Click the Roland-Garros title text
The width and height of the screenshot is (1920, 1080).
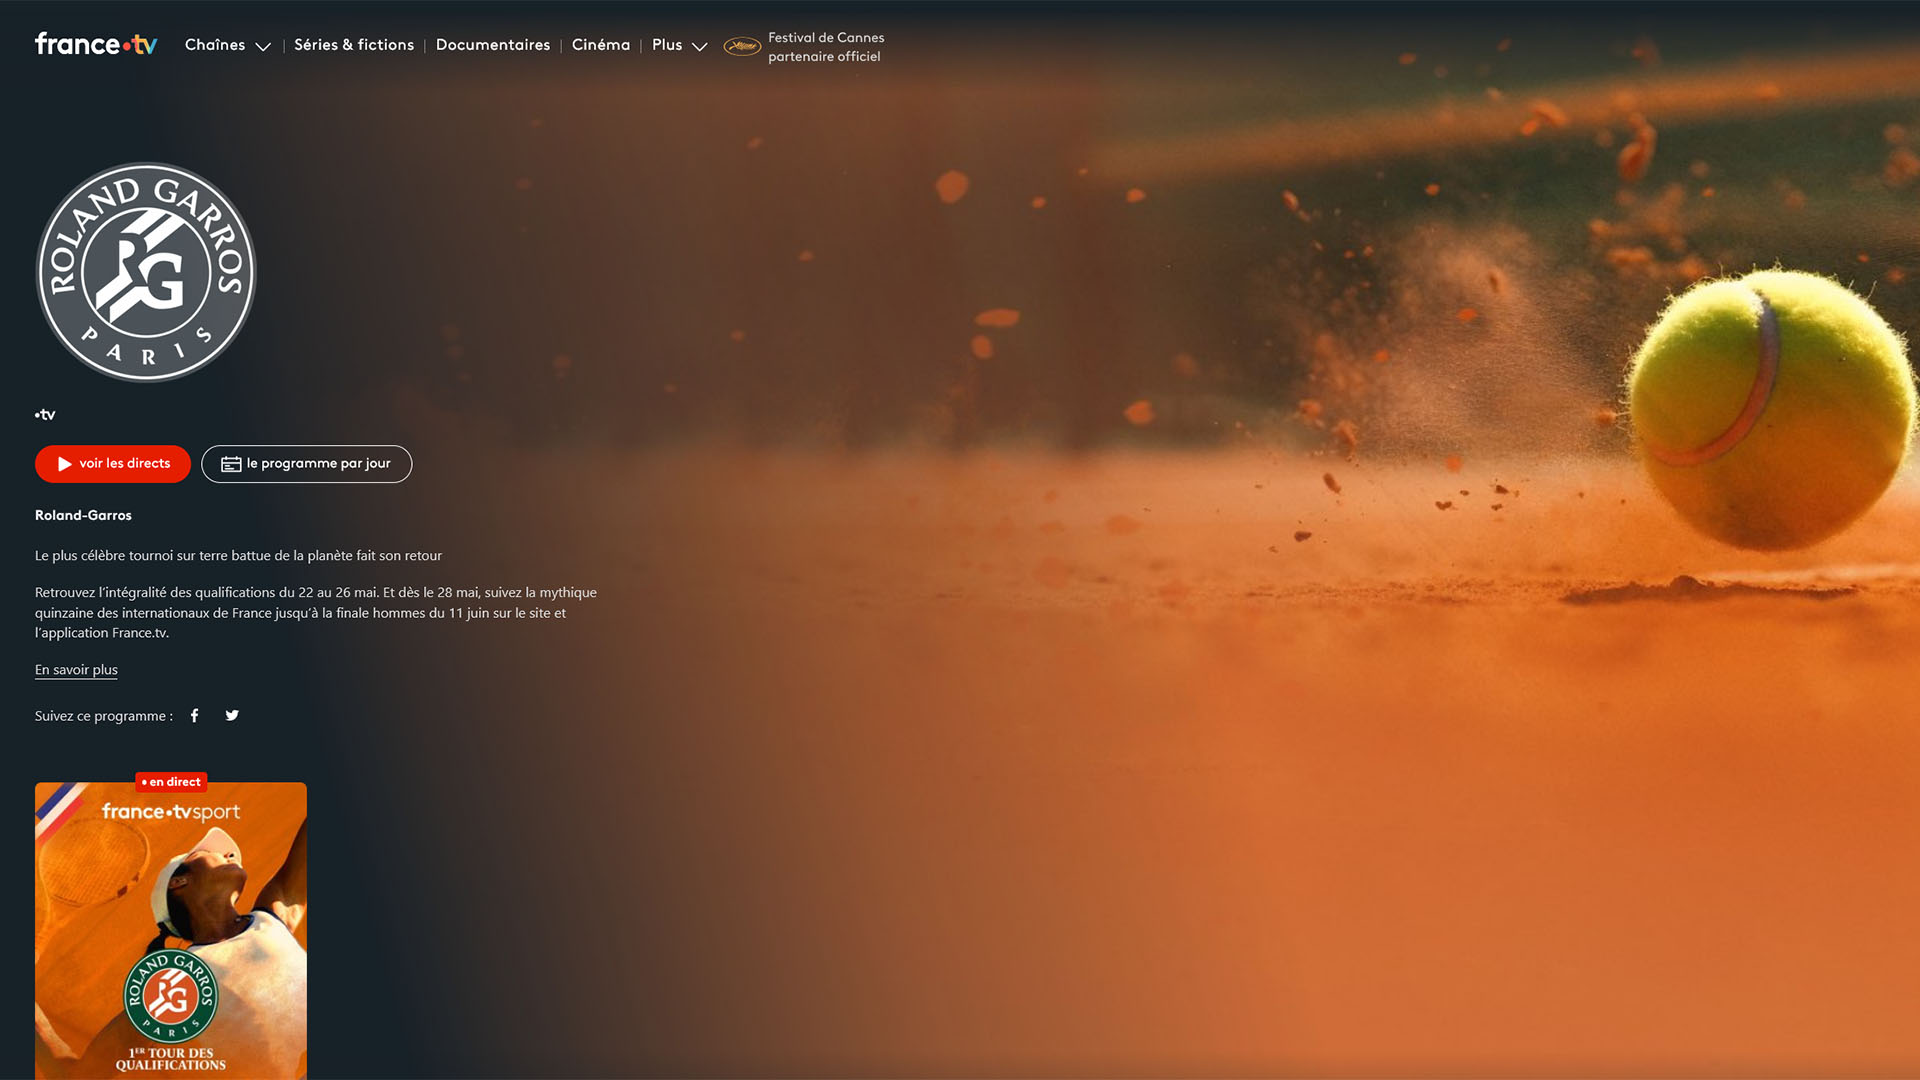pyautogui.click(x=83, y=516)
